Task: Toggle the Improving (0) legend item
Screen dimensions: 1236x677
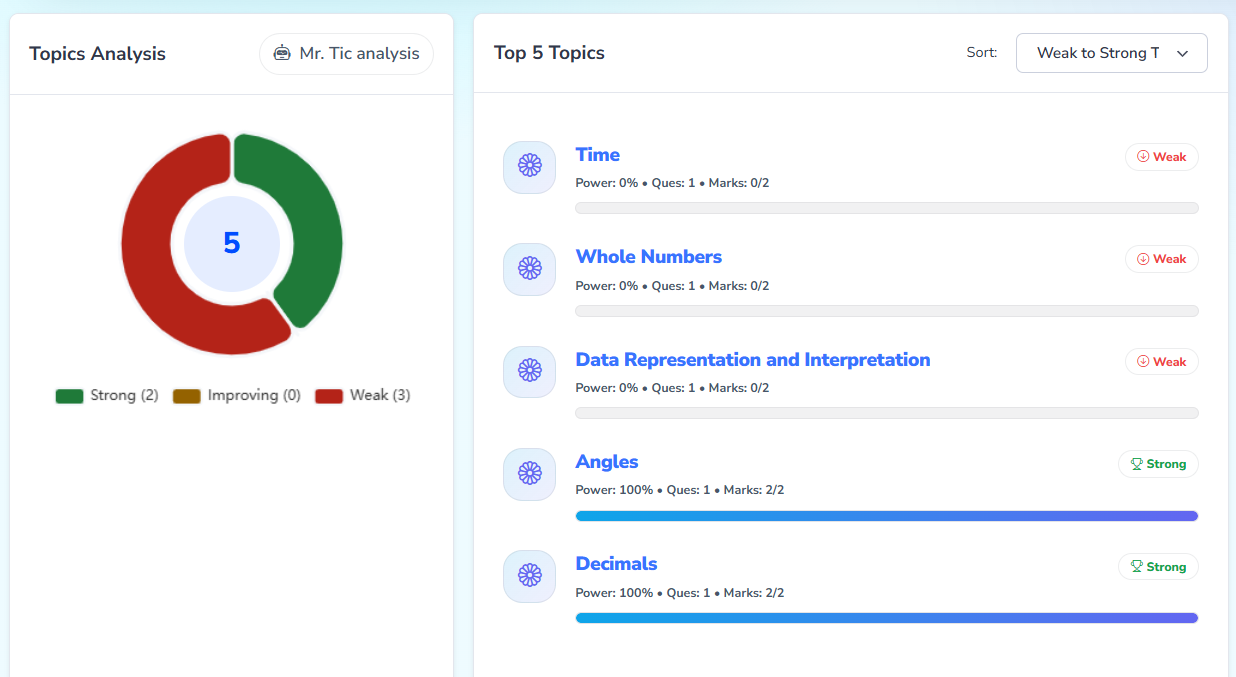Action: [x=237, y=395]
